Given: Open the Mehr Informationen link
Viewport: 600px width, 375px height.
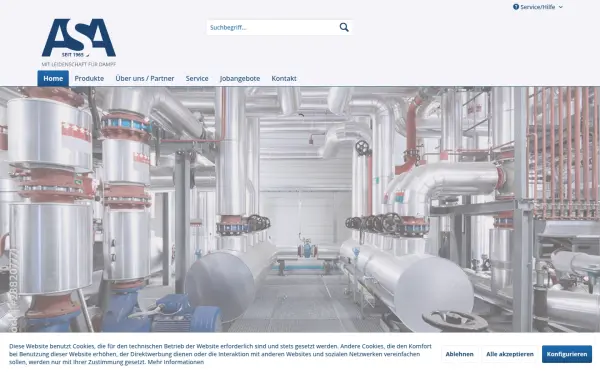Looking at the screenshot, I should point(176,362).
